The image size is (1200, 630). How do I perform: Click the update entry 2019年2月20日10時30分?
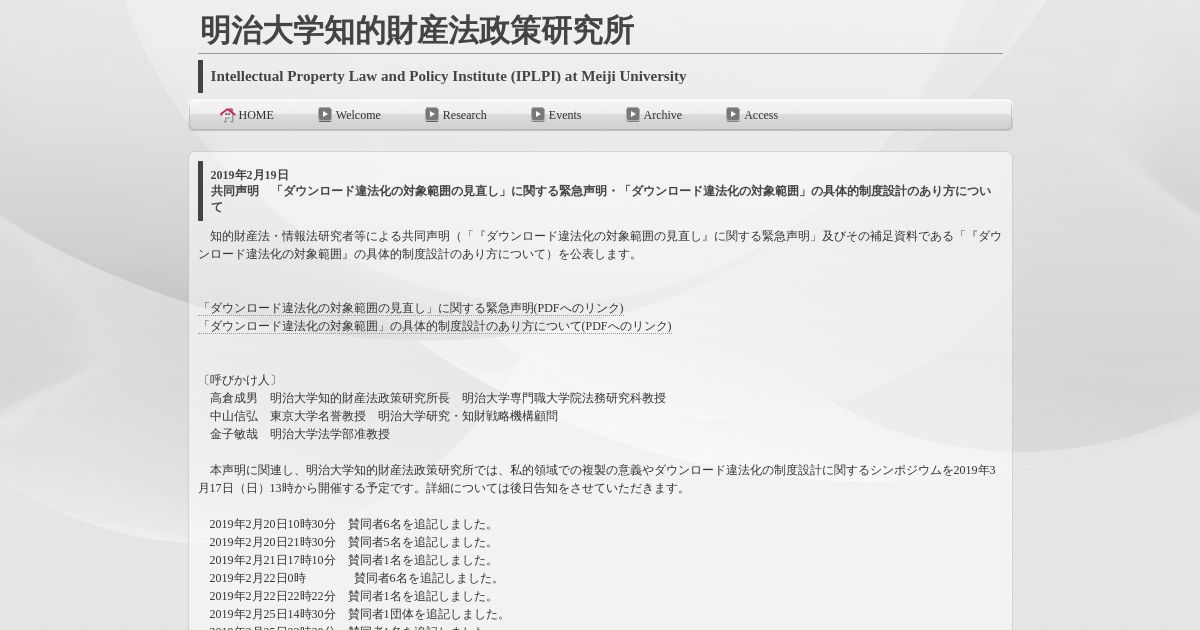click(x=353, y=524)
